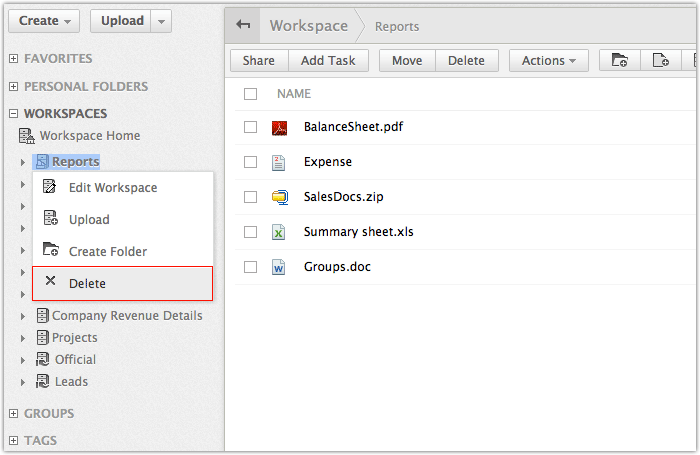Click the back arrow beside Workspace breadcrumb
The width and height of the screenshot is (700, 455).
pos(241,26)
